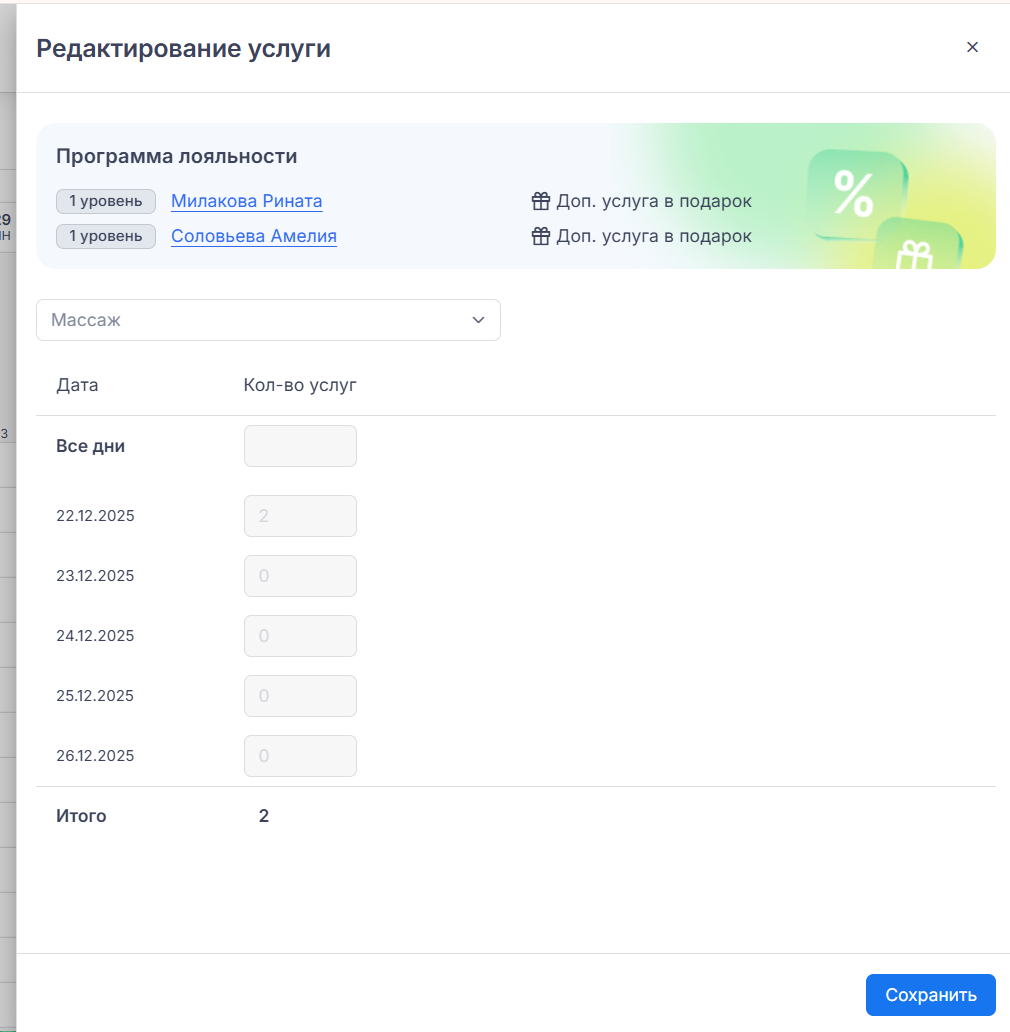
Task: Click the gift box illustration
Action: [x=915, y=248]
